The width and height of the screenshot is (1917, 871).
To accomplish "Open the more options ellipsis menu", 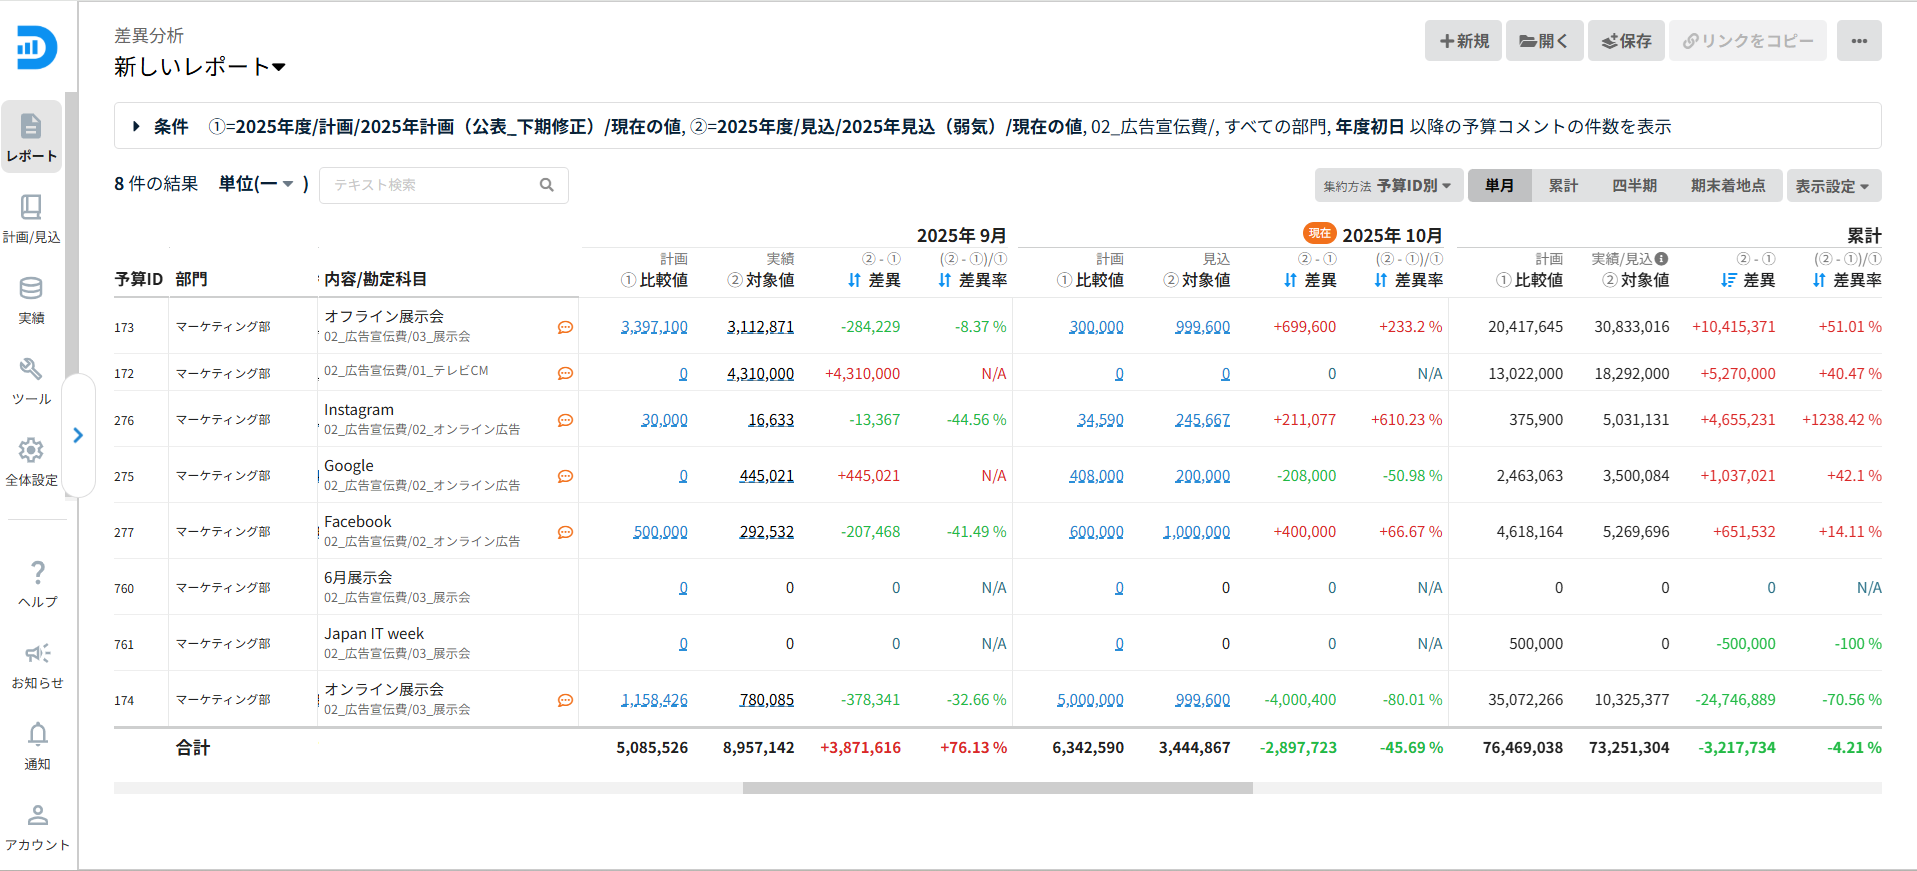I will [x=1859, y=41].
